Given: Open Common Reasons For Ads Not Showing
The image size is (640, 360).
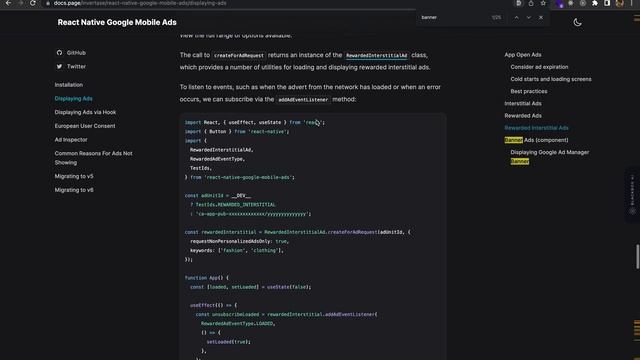Looking at the screenshot, I should (x=93, y=158).
